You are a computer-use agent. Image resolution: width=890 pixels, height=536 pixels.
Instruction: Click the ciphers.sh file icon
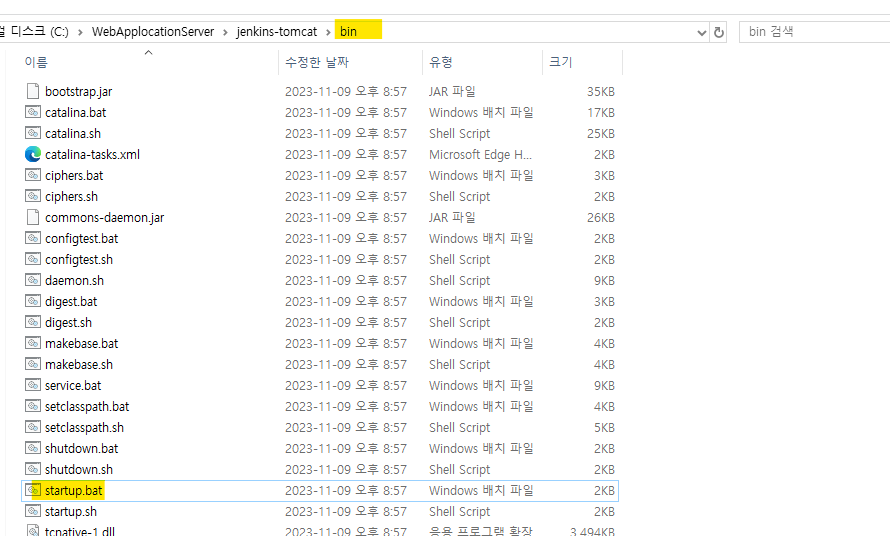point(33,196)
